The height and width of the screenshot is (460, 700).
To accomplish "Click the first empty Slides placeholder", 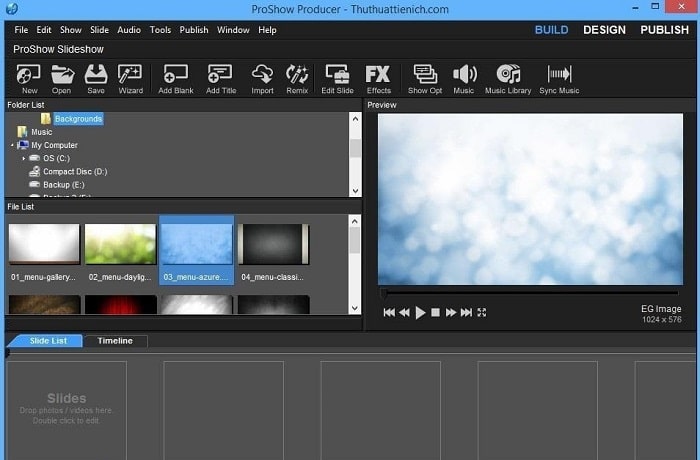I will click(x=67, y=410).
